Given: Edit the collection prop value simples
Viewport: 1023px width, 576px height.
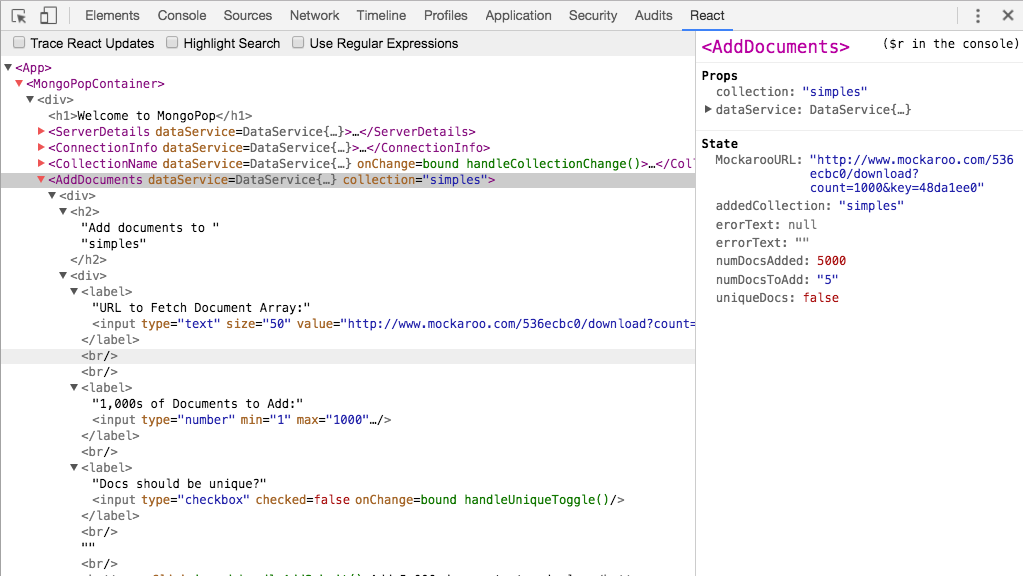Looking at the screenshot, I should point(834,91).
